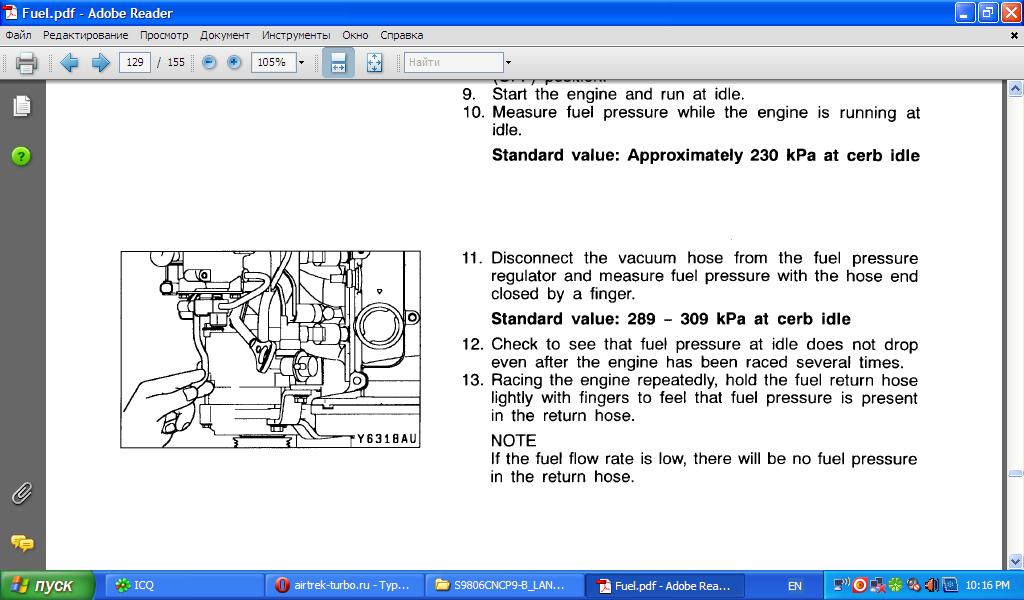The height and width of the screenshot is (600, 1024).
Task: Go to previous page with left arrow
Action: 69,63
